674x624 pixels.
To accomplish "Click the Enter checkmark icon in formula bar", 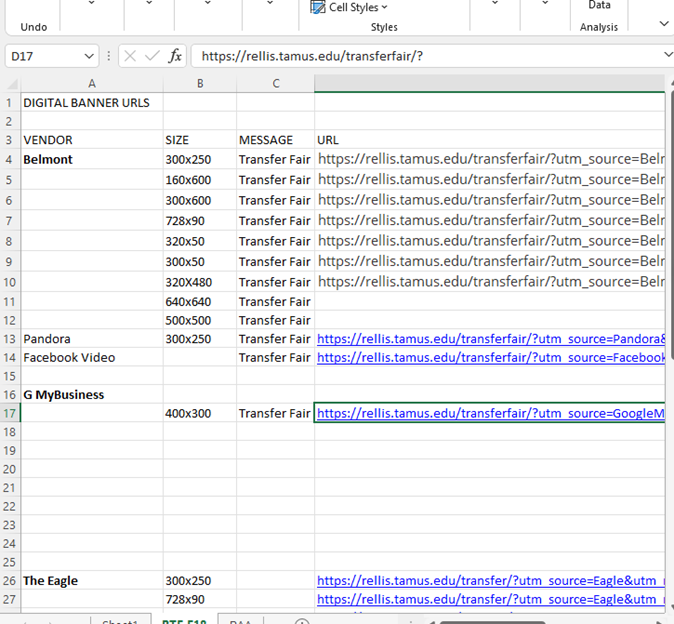I will [x=152, y=56].
